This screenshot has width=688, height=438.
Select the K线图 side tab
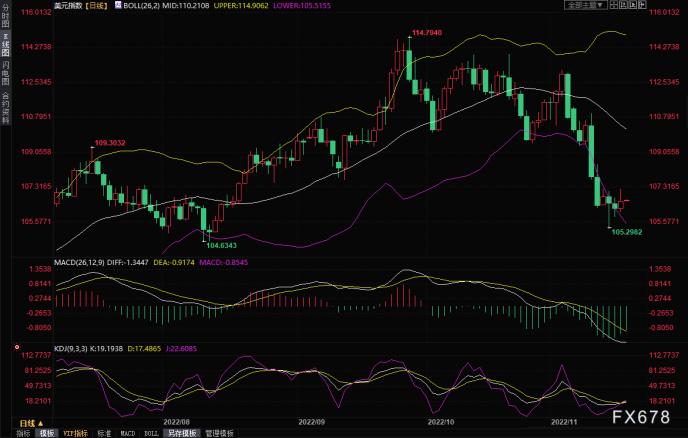coord(5,44)
